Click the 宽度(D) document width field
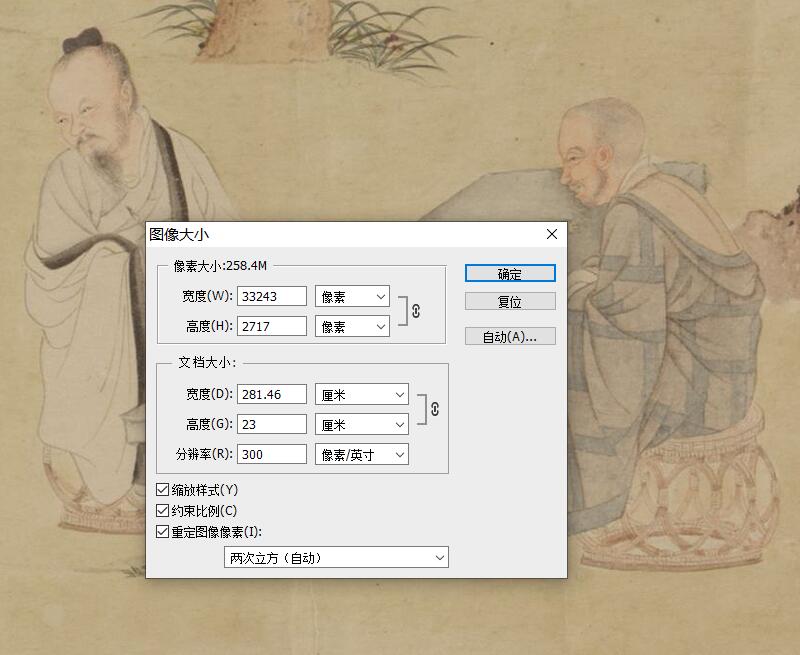800x655 pixels. pyautogui.click(x=272, y=394)
